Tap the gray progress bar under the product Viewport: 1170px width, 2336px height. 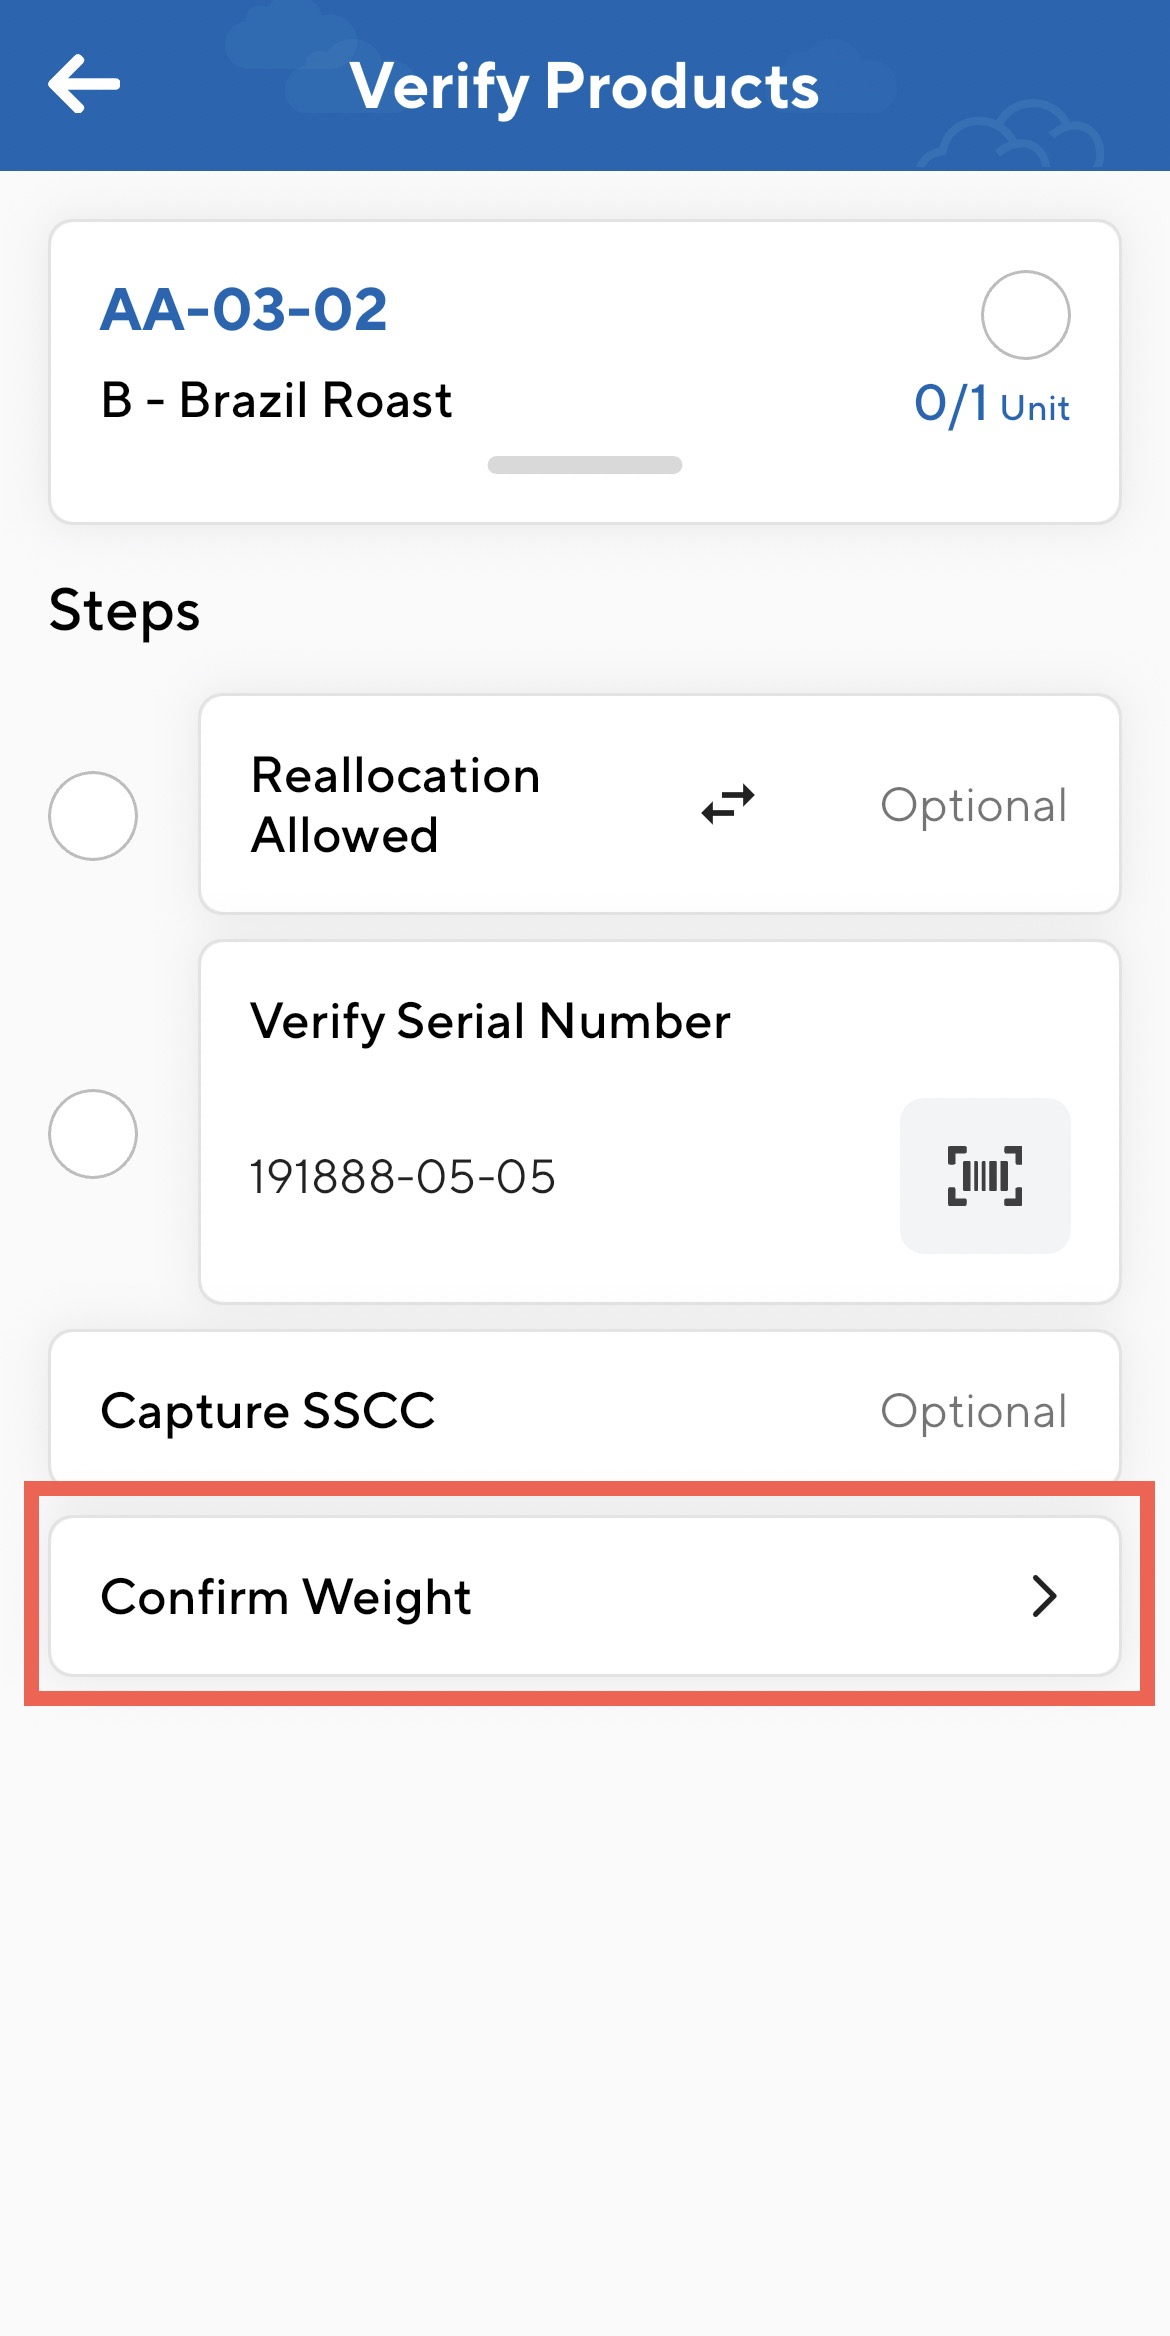[585, 466]
